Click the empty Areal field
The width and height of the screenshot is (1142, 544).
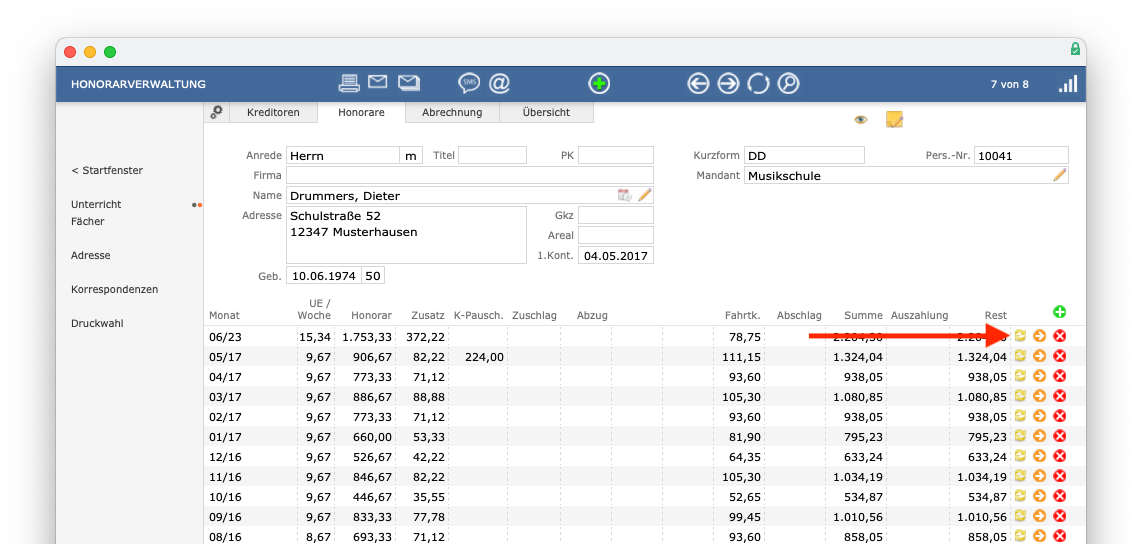[x=615, y=235]
